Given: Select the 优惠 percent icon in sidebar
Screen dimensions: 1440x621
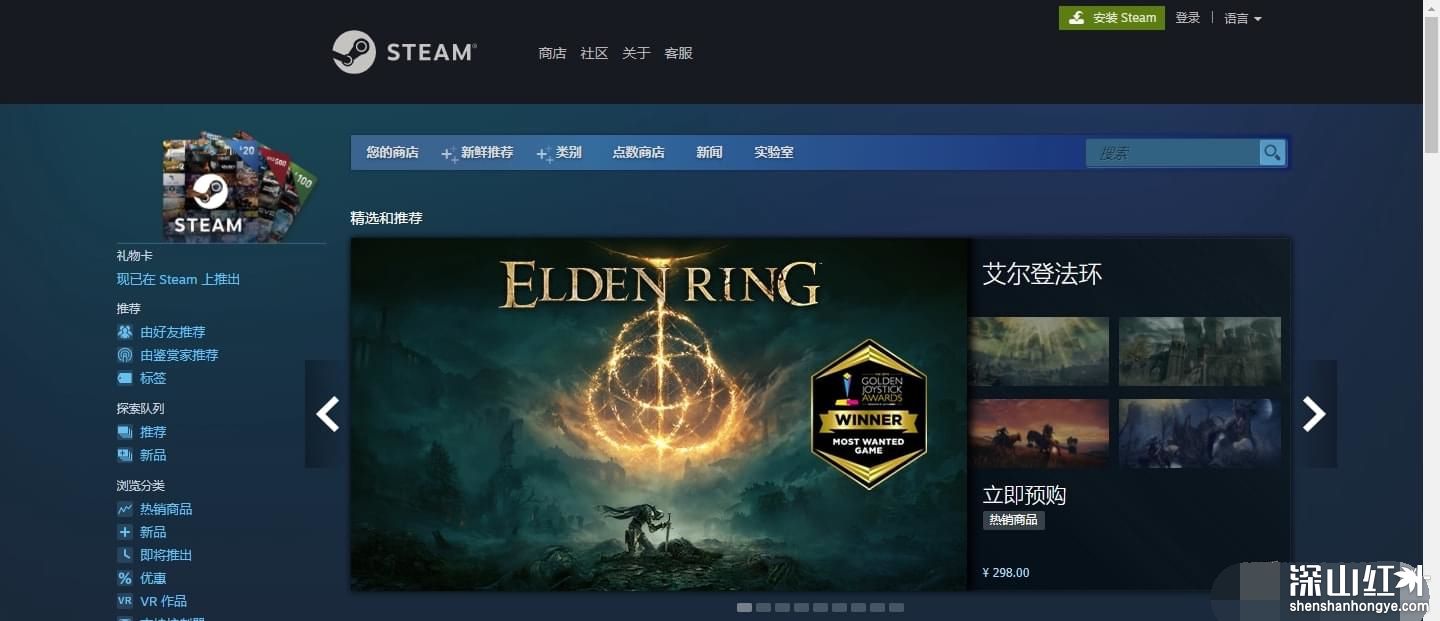Looking at the screenshot, I should (125, 578).
